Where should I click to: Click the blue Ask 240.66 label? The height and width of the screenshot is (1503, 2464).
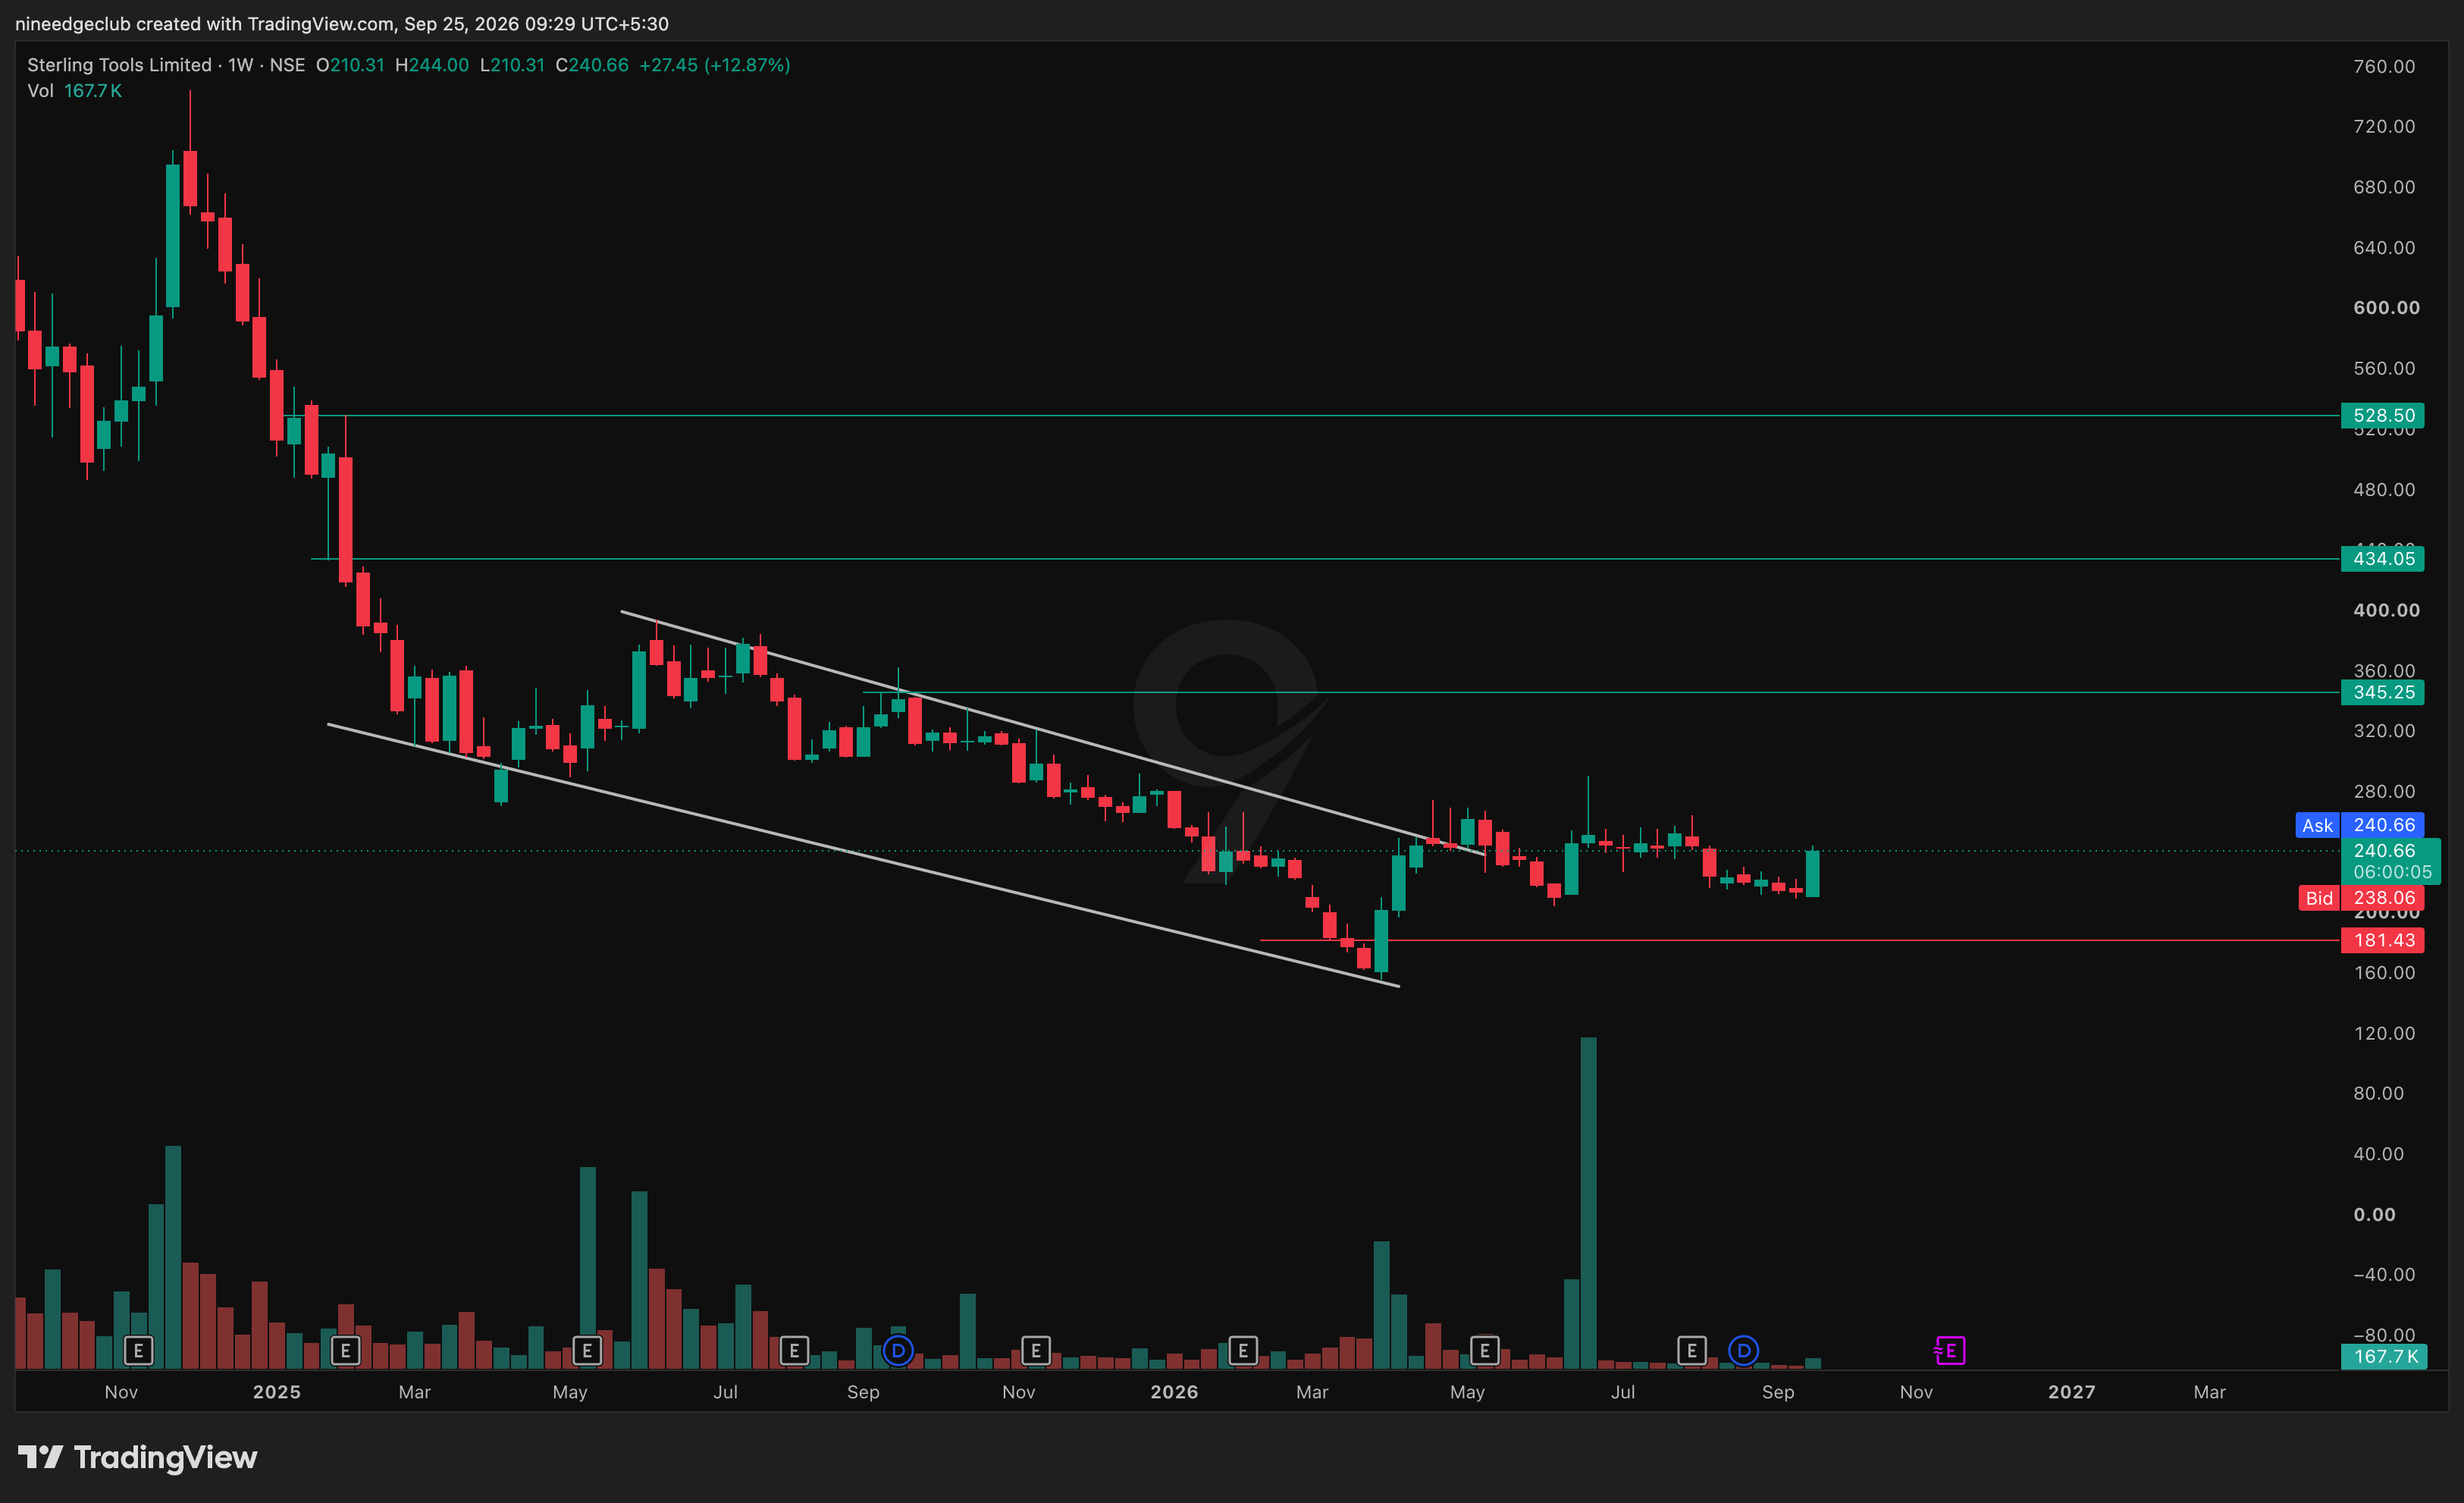pos(2360,825)
